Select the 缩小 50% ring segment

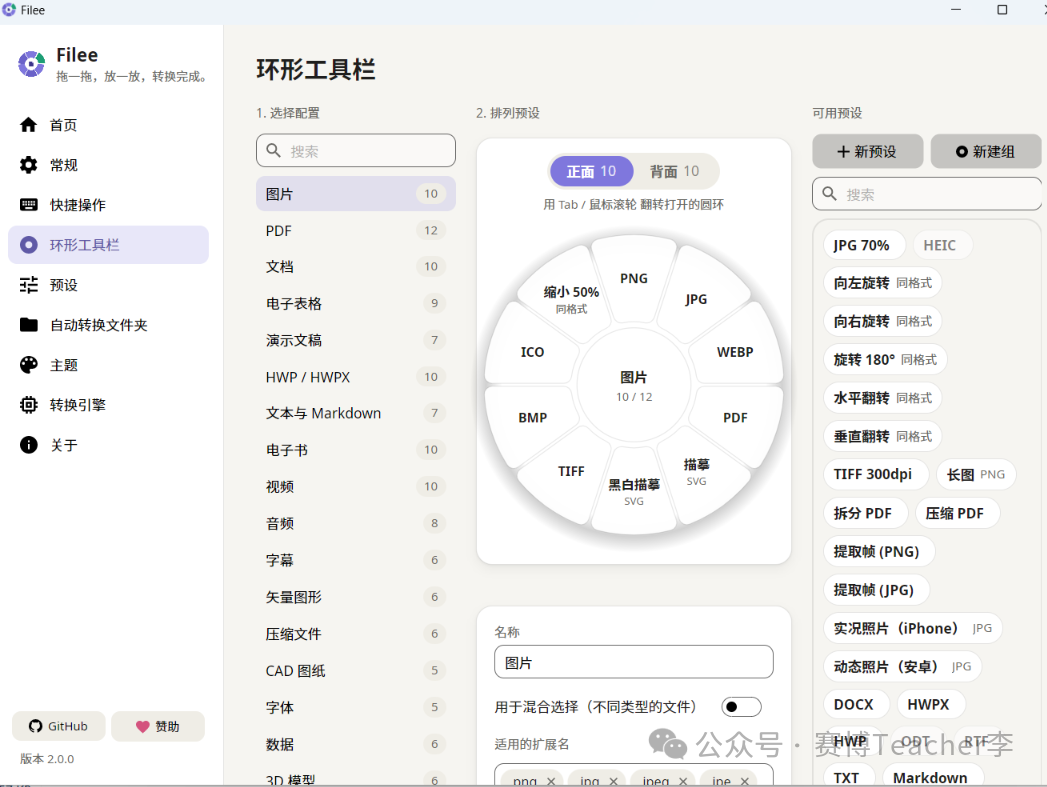coord(572,299)
